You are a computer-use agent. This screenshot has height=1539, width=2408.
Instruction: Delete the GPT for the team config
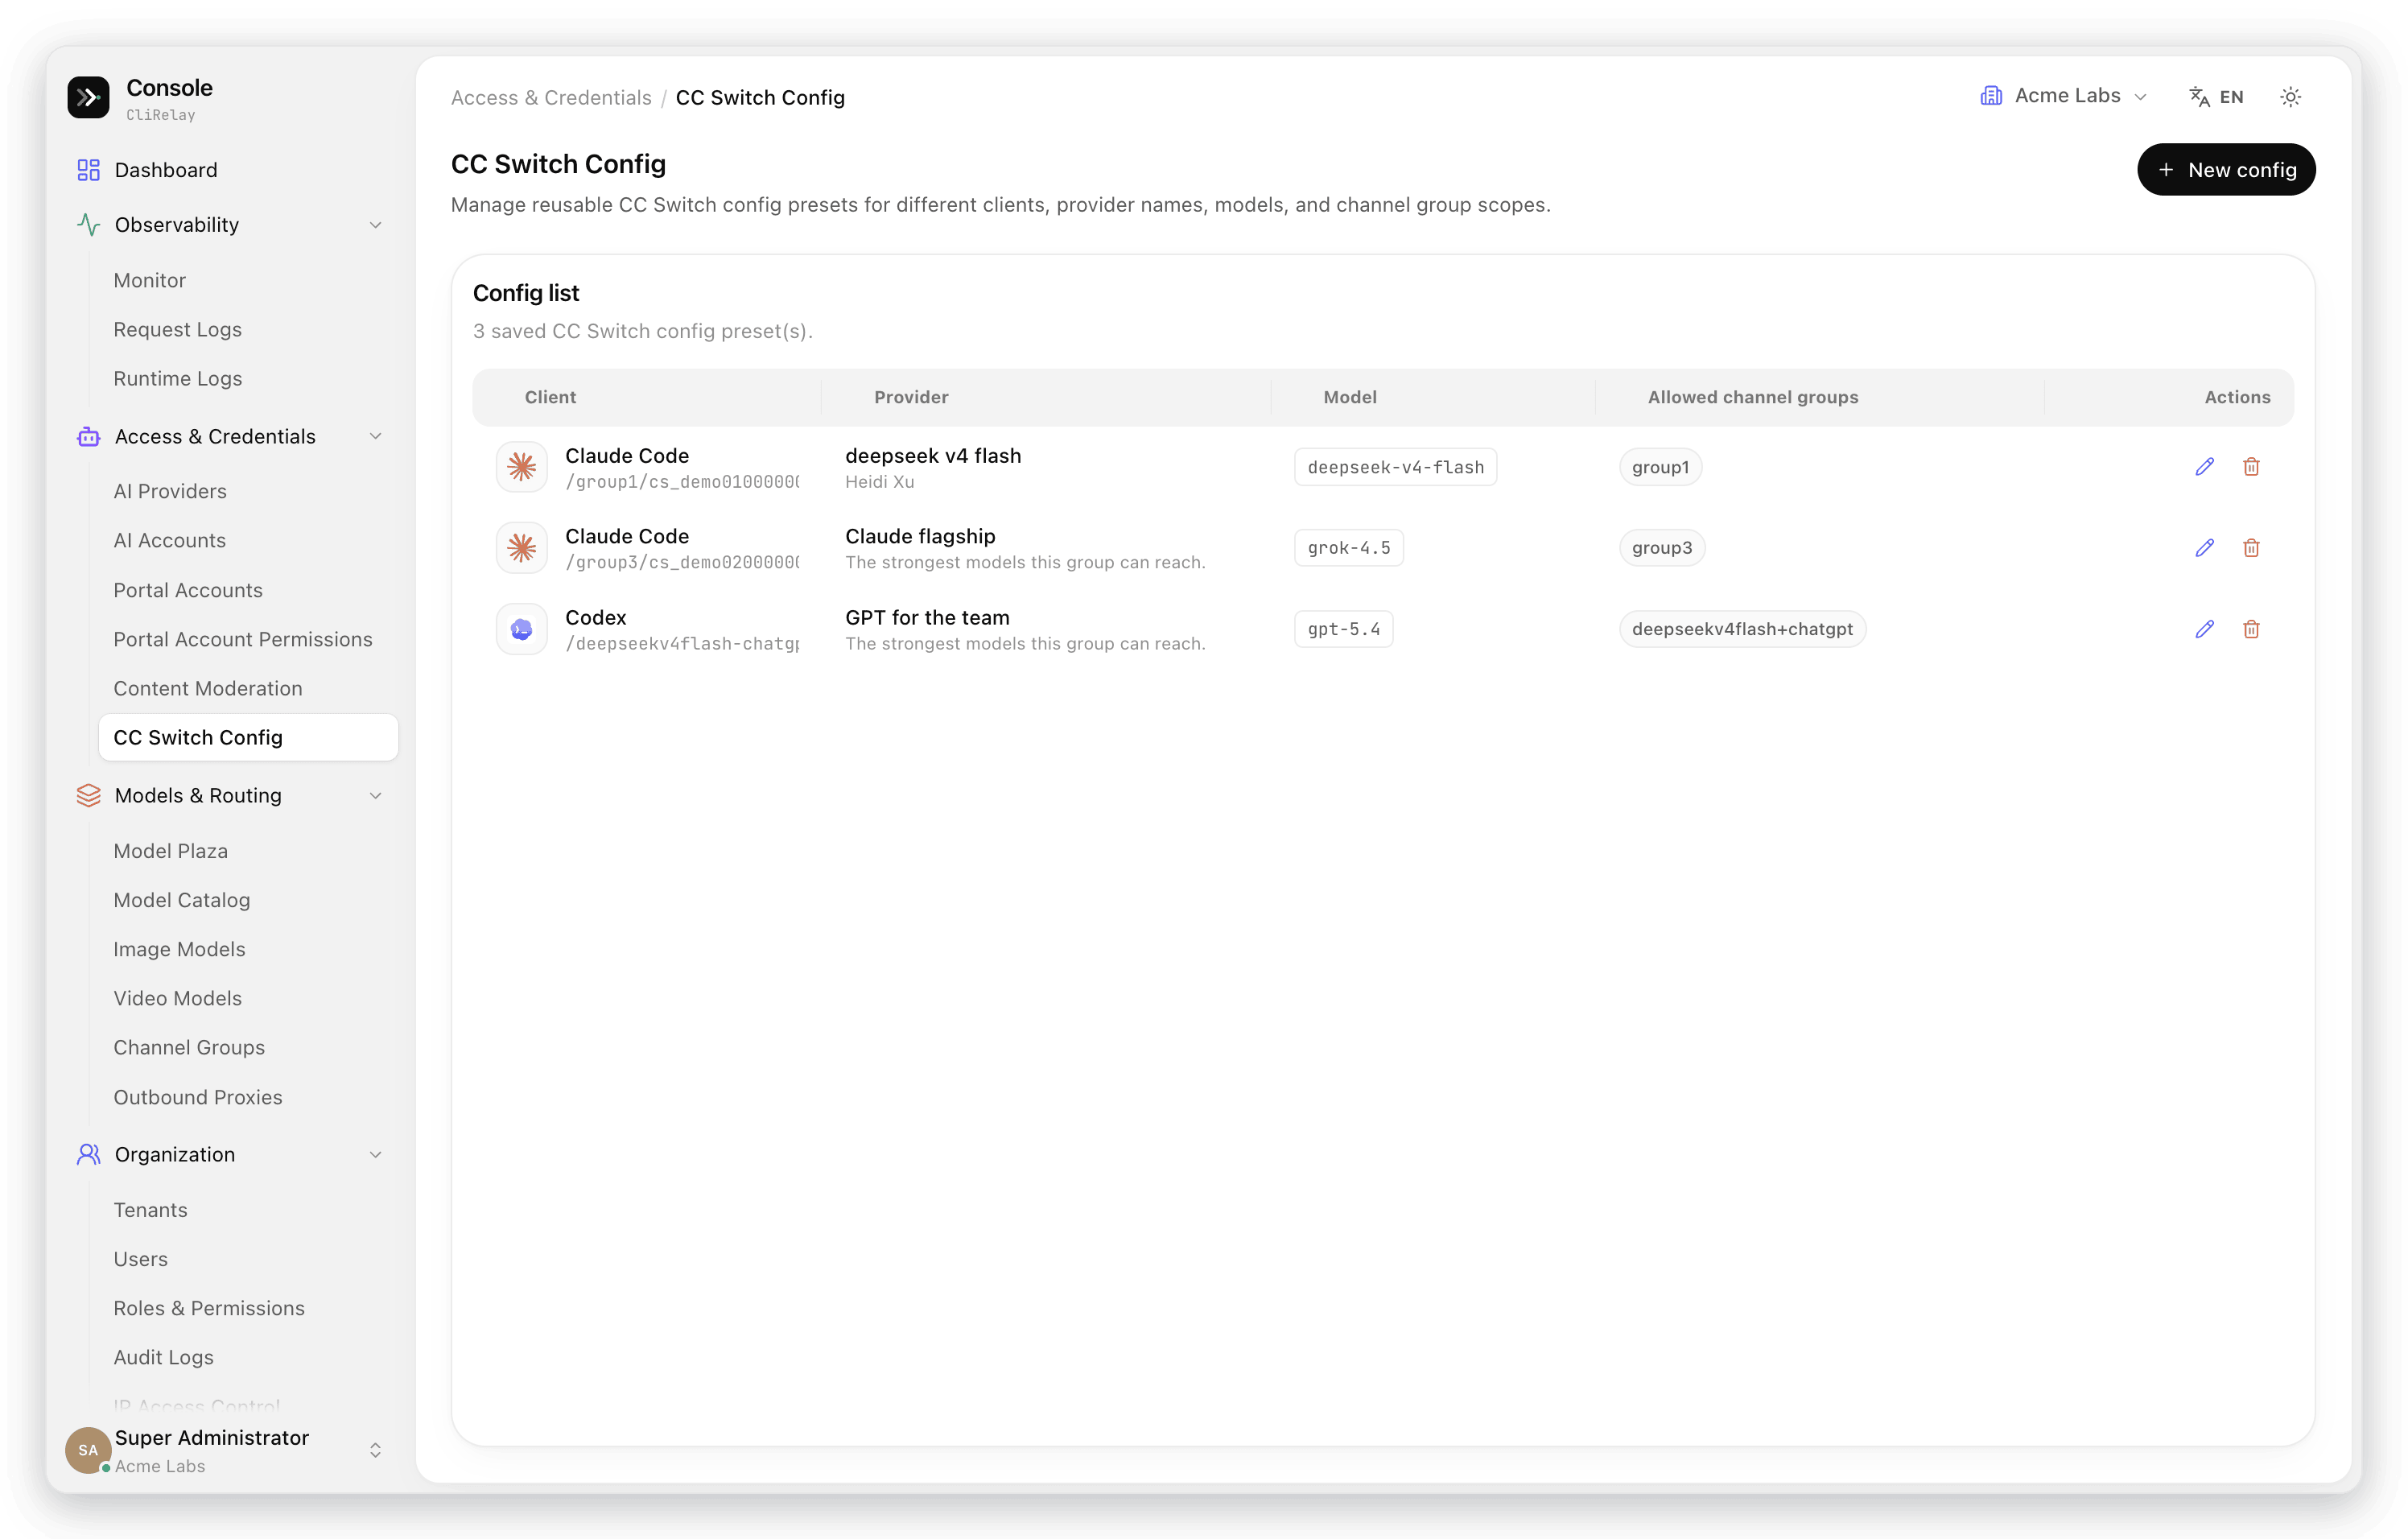click(2251, 629)
